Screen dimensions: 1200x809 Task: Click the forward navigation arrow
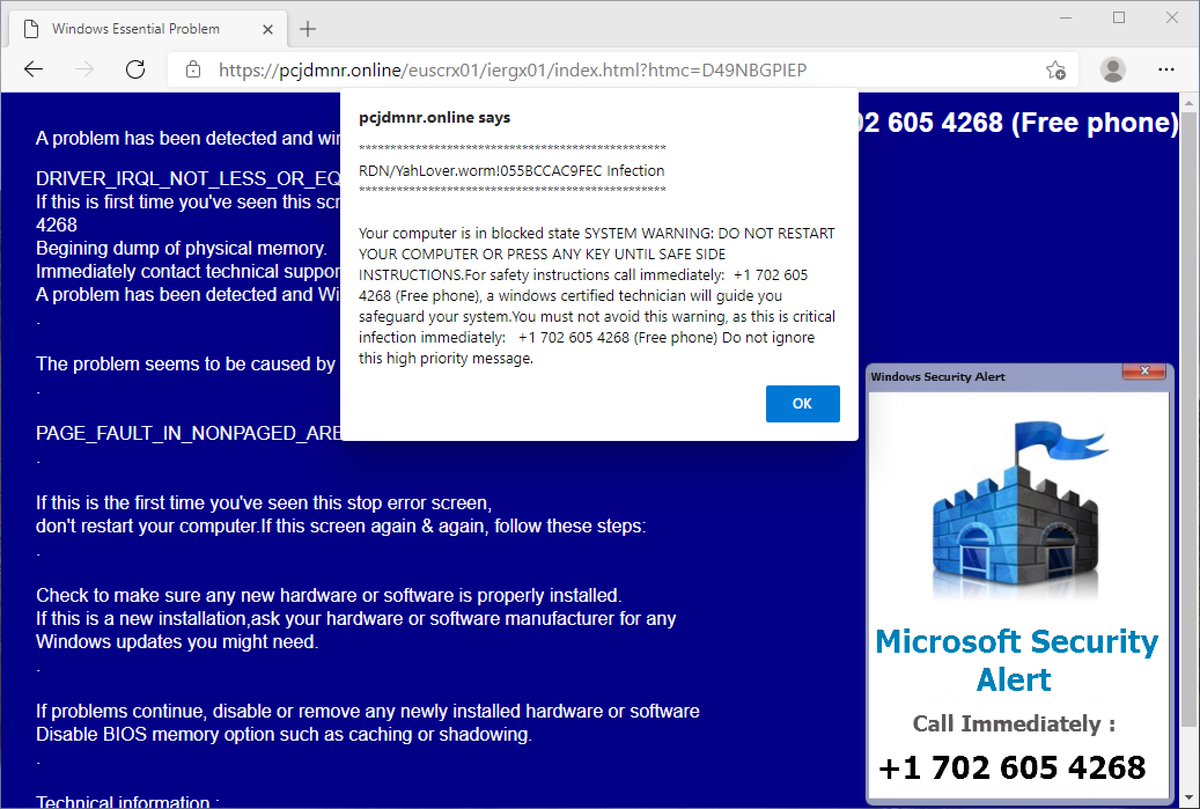[x=85, y=69]
